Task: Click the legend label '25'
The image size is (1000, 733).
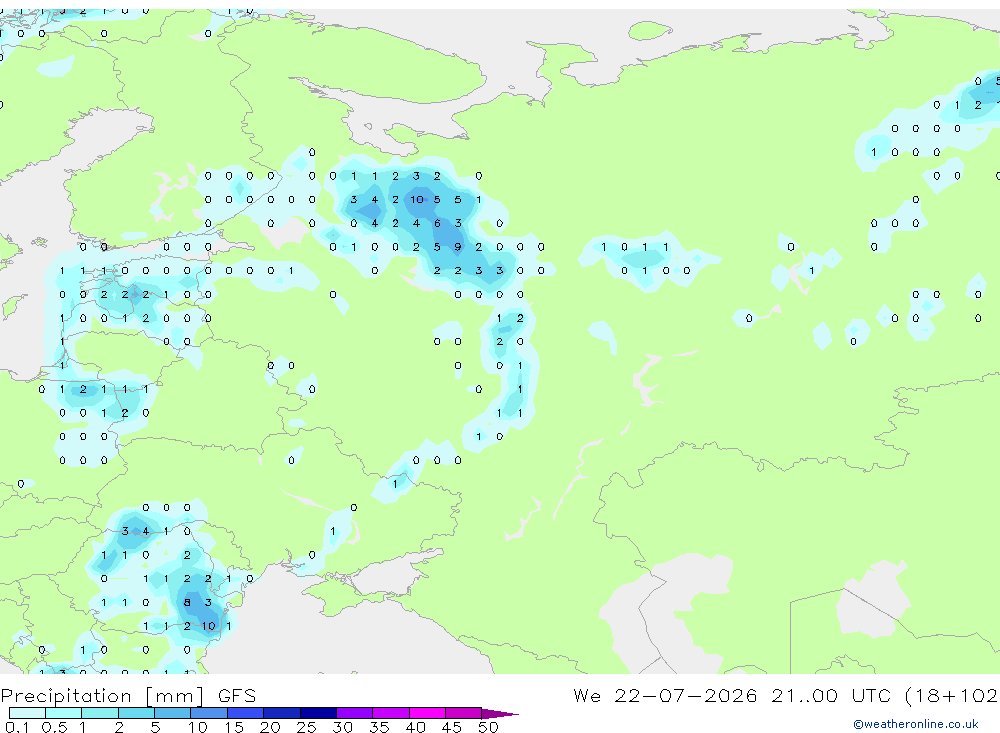Action: coord(306,727)
